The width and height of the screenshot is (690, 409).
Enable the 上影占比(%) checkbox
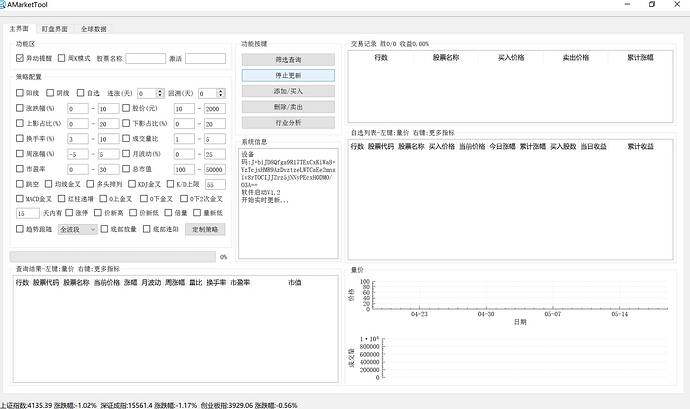(19, 123)
